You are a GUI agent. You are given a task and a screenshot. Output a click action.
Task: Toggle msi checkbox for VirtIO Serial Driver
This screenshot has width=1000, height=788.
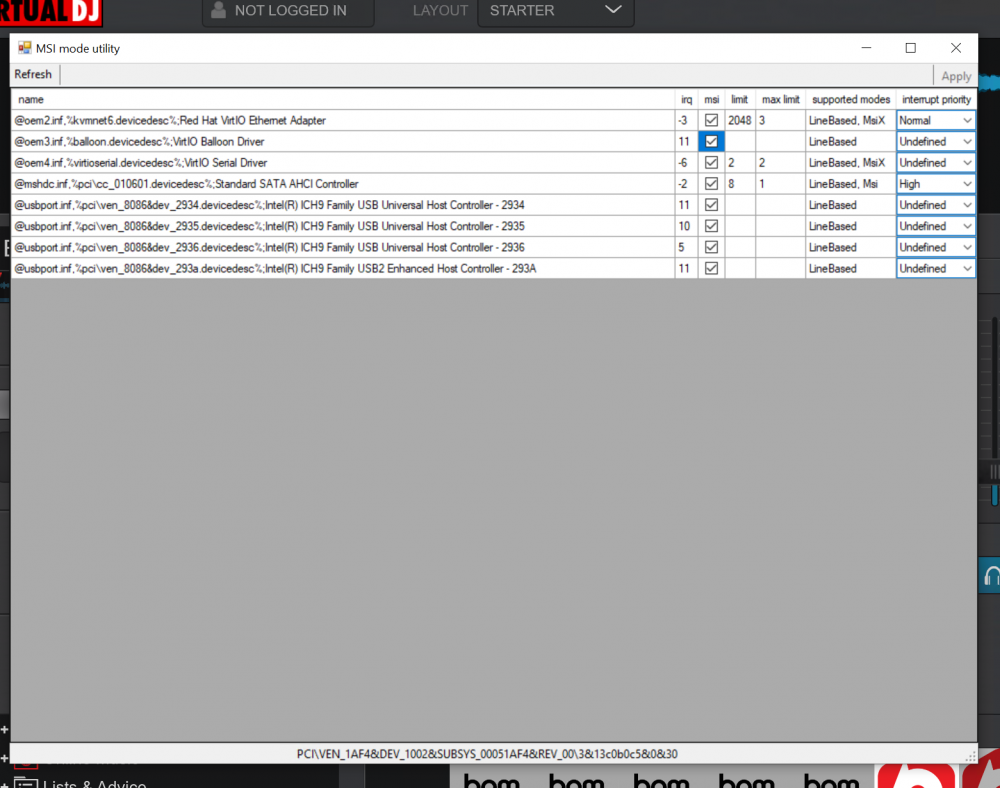click(711, 163)
